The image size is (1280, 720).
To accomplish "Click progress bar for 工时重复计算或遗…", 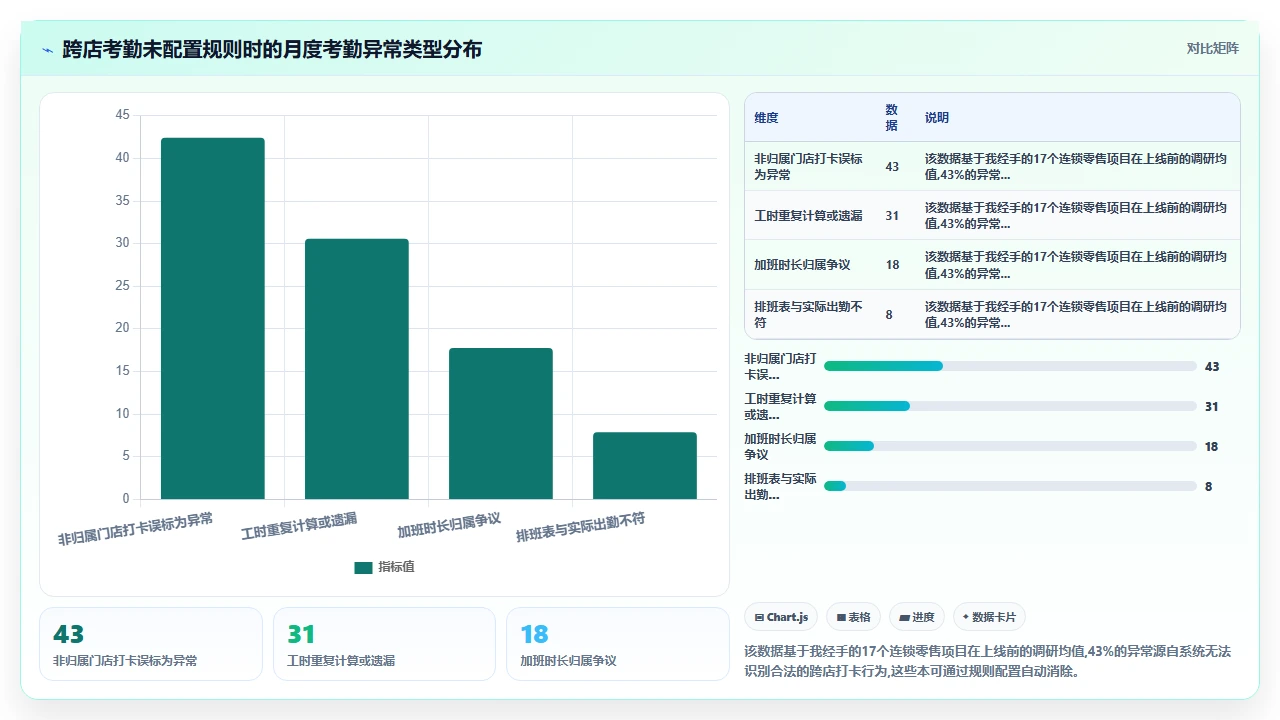I will (x=1010, y=406).
